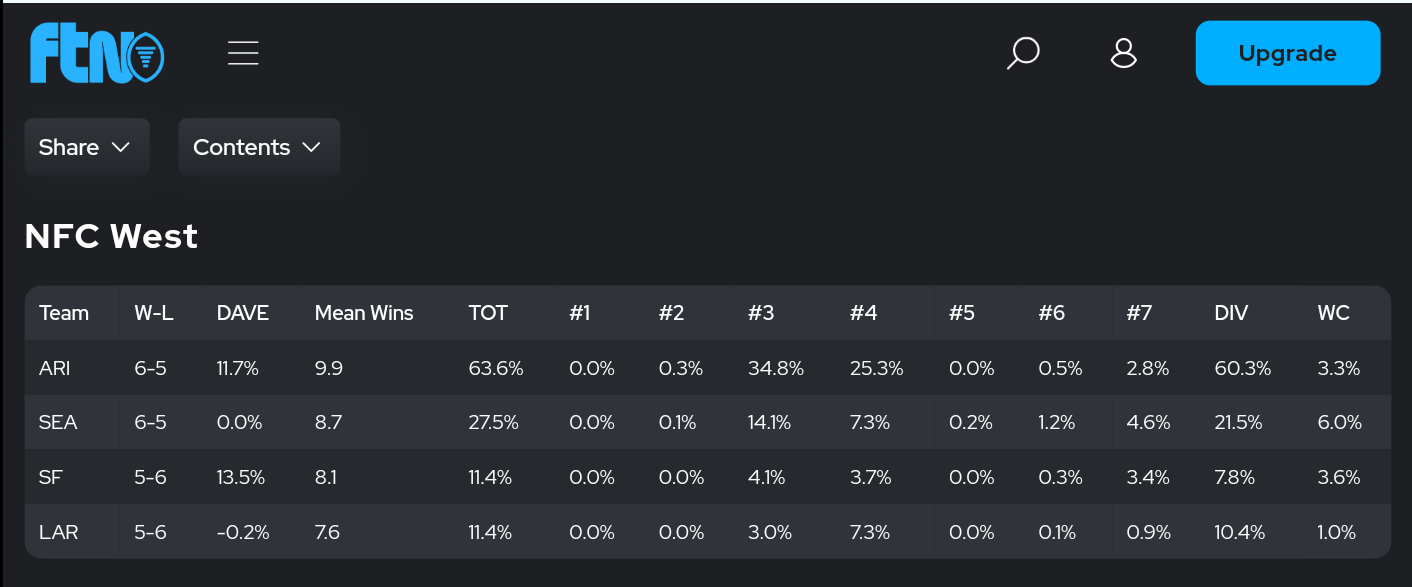Select the SF team cell
This screenshot has height=587, width=1412.
click(x=50, y=477)
